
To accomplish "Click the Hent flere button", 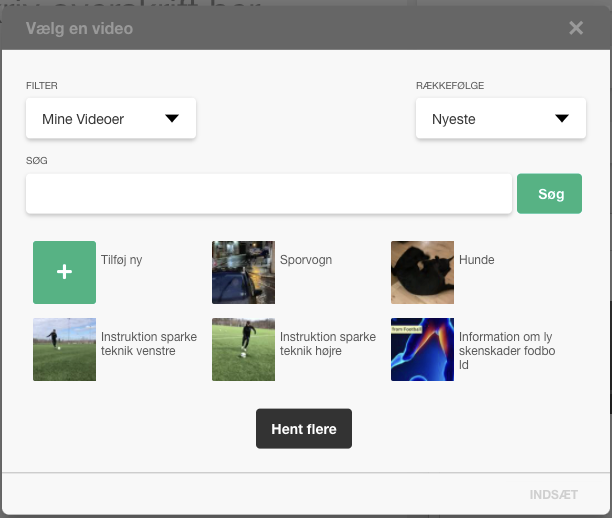I will pyautogui.click(x=304, y=429).
